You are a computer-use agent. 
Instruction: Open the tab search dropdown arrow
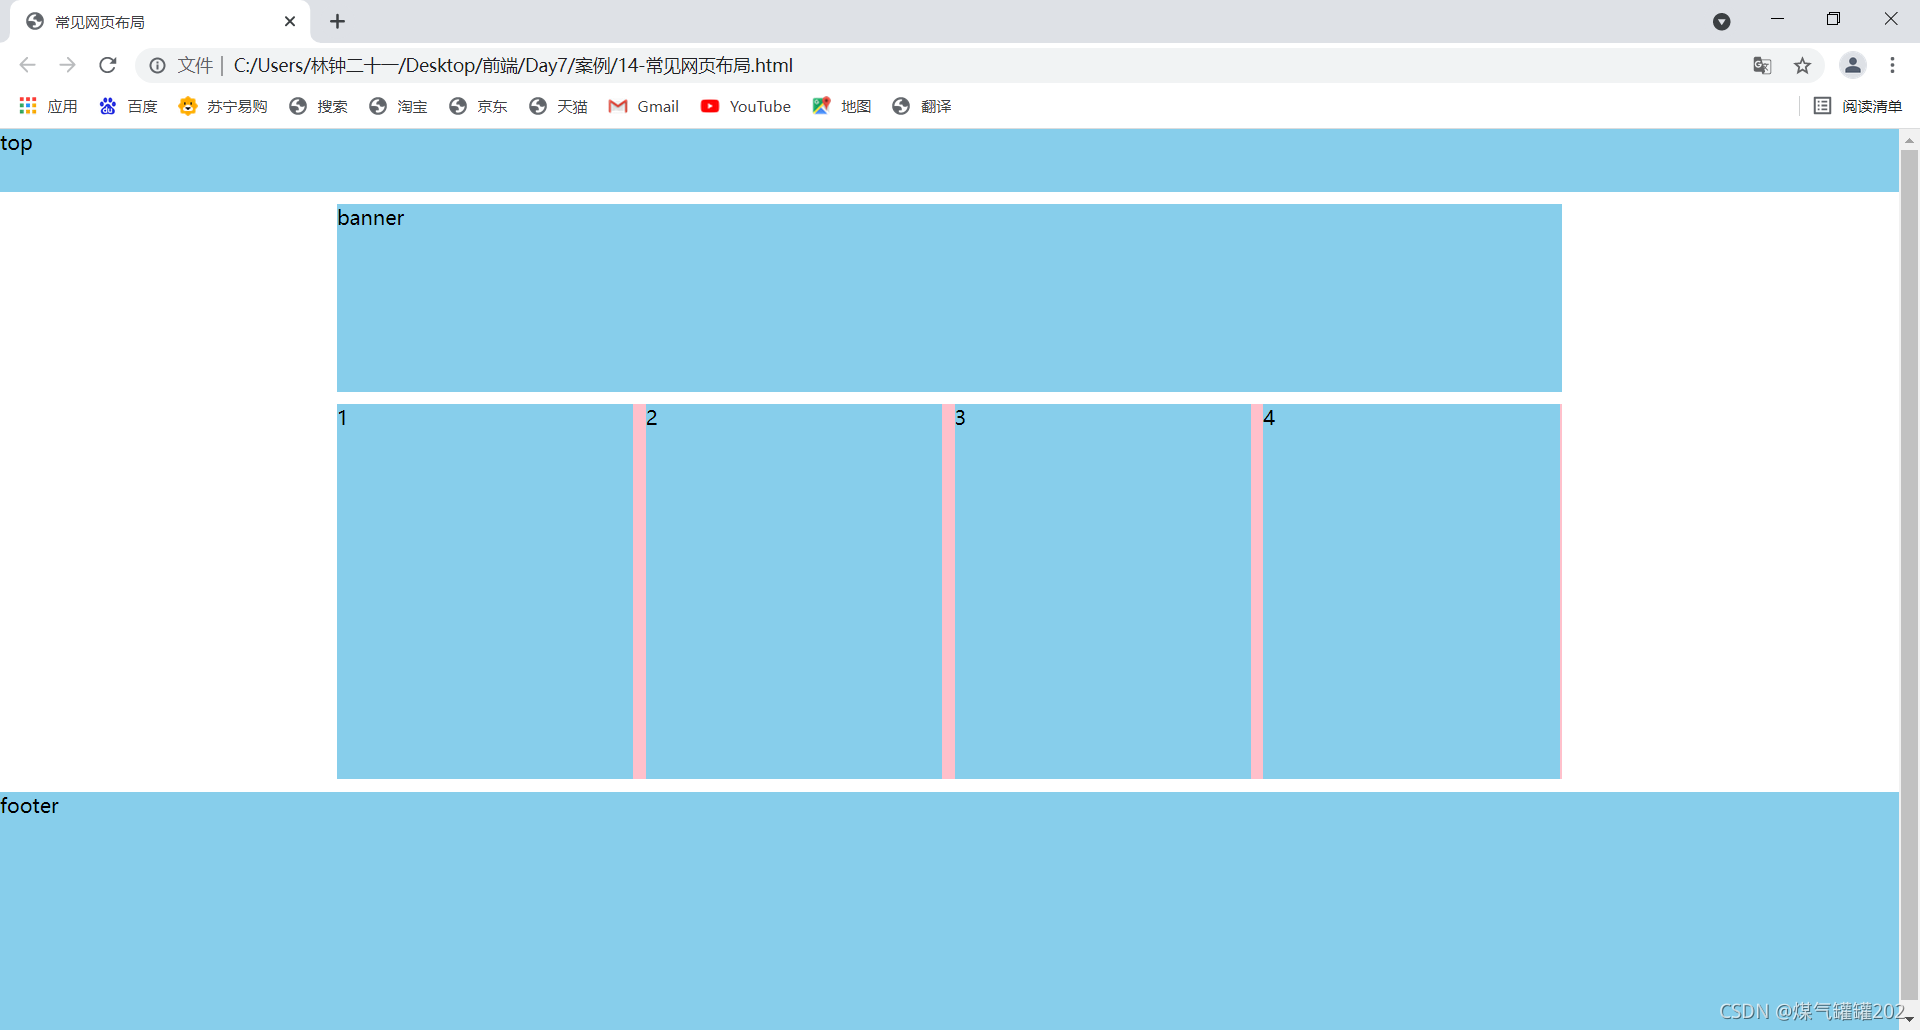(x=1721, y=21)
